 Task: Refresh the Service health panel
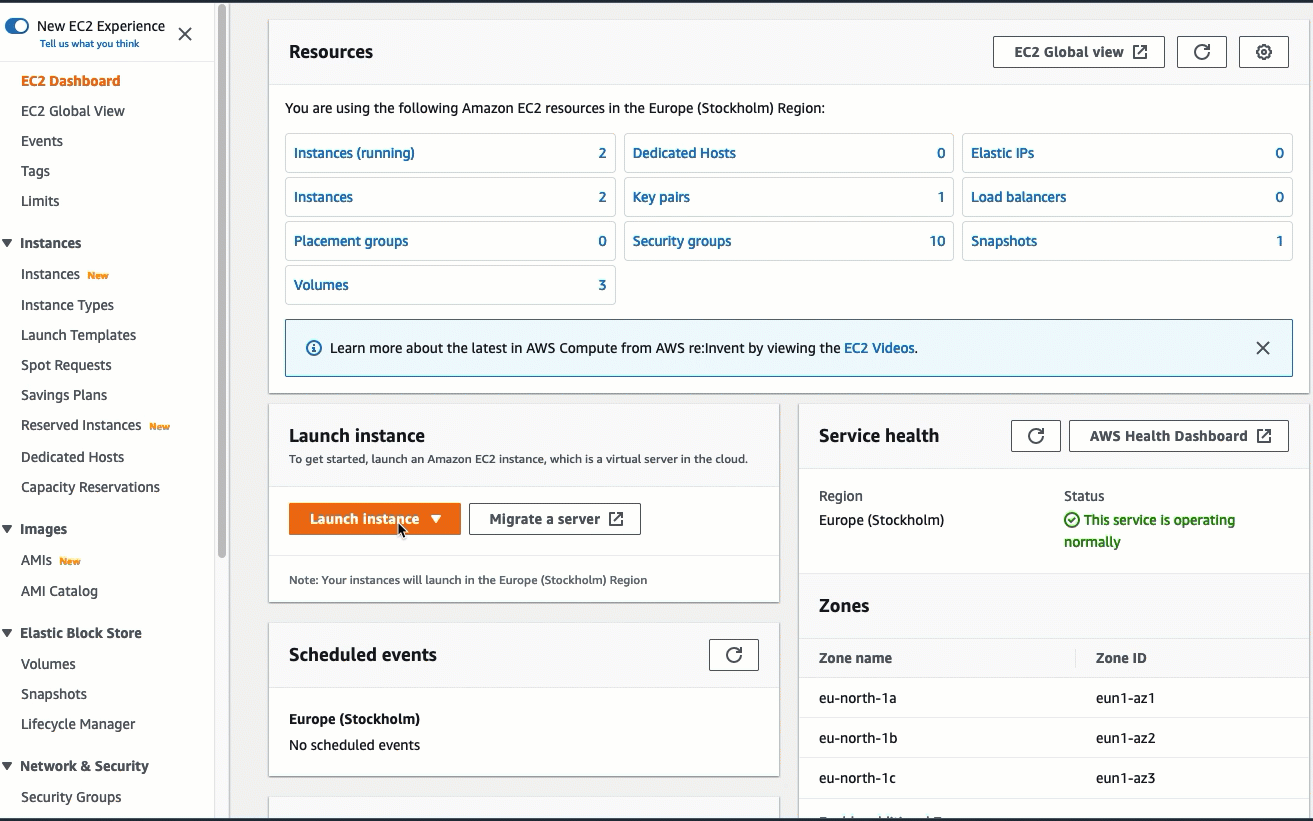pyautogui.click(x=1035, y=435)
